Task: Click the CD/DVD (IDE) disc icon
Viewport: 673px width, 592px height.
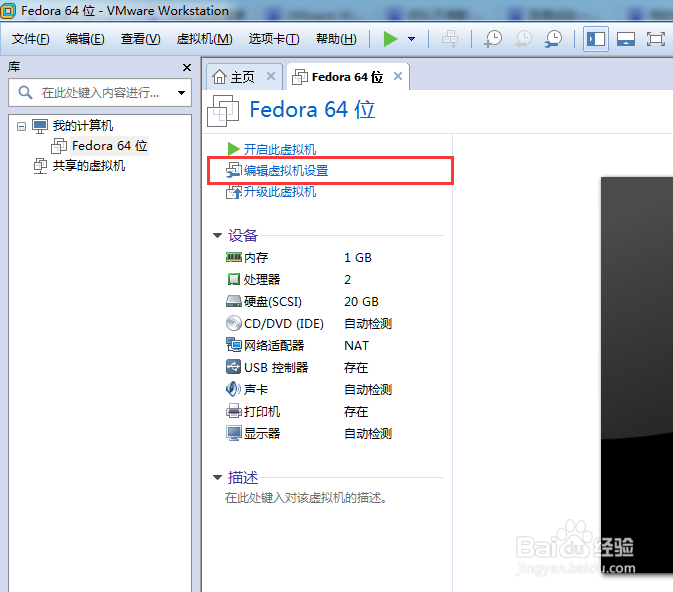Action: pos(234,323)
